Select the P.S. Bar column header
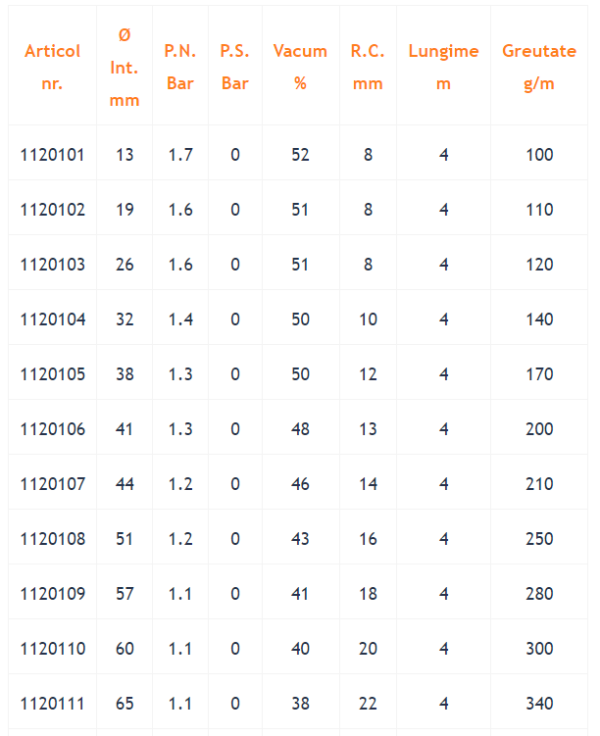 (235, 67)
